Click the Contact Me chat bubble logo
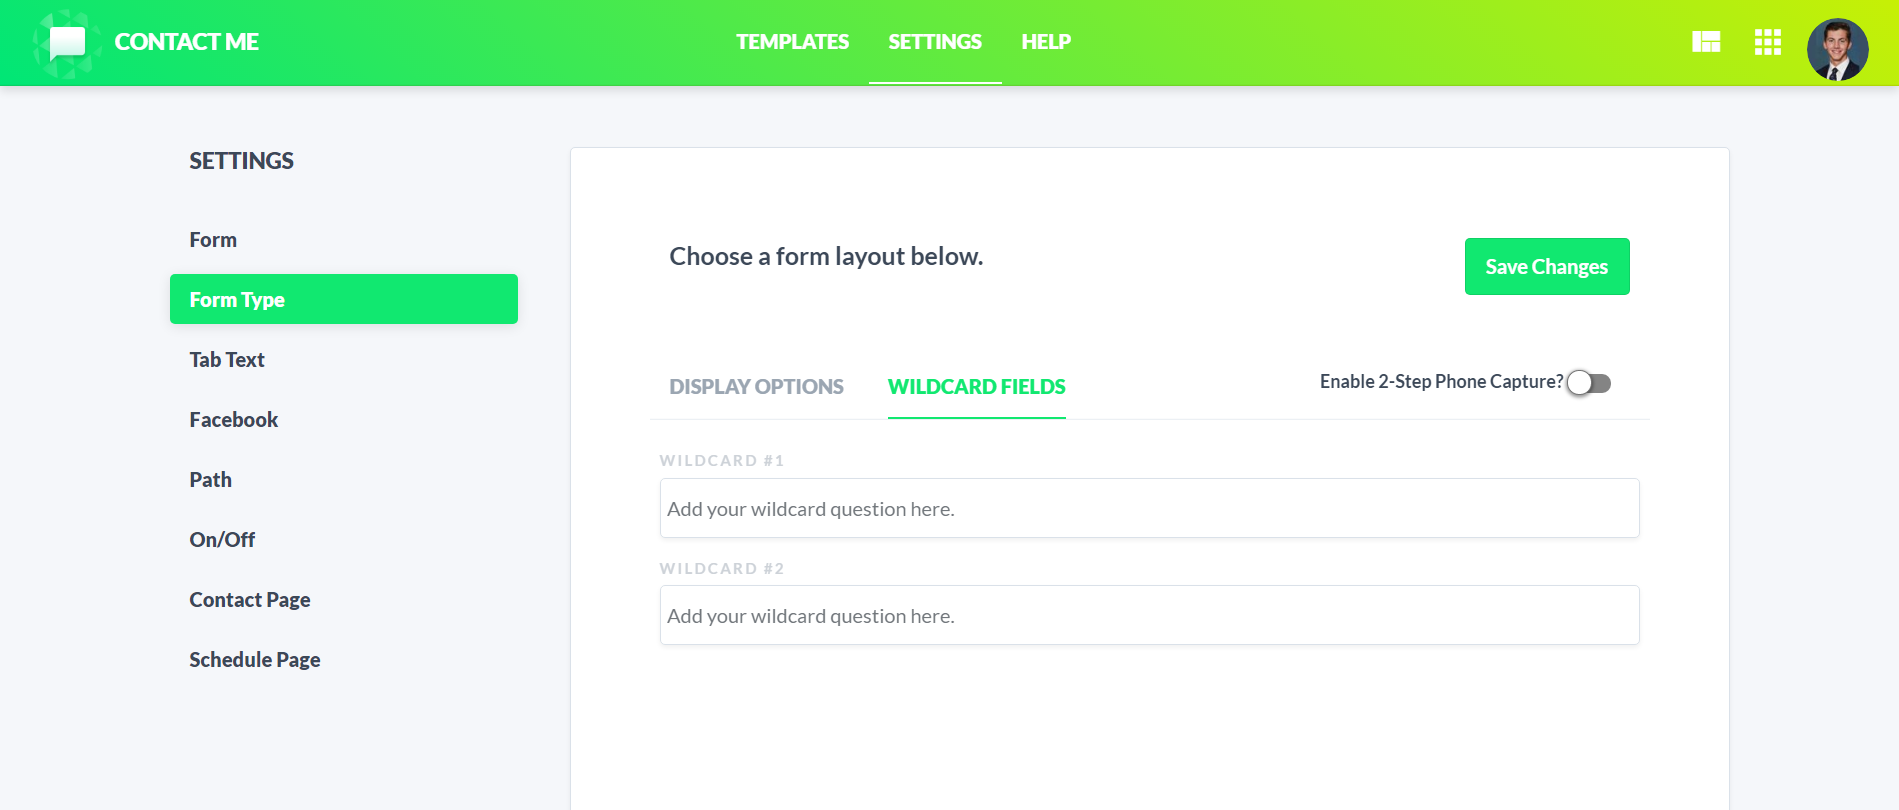The image size is (1899, 810). coord(67,43)
